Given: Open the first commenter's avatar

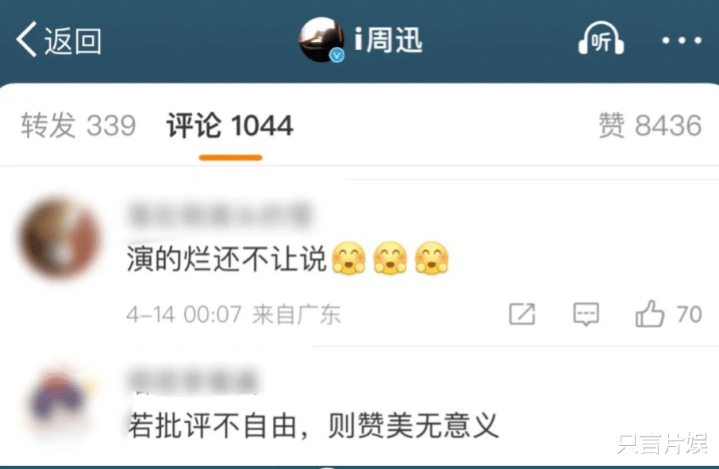Looking at the screenshot, I should [60, 237].
